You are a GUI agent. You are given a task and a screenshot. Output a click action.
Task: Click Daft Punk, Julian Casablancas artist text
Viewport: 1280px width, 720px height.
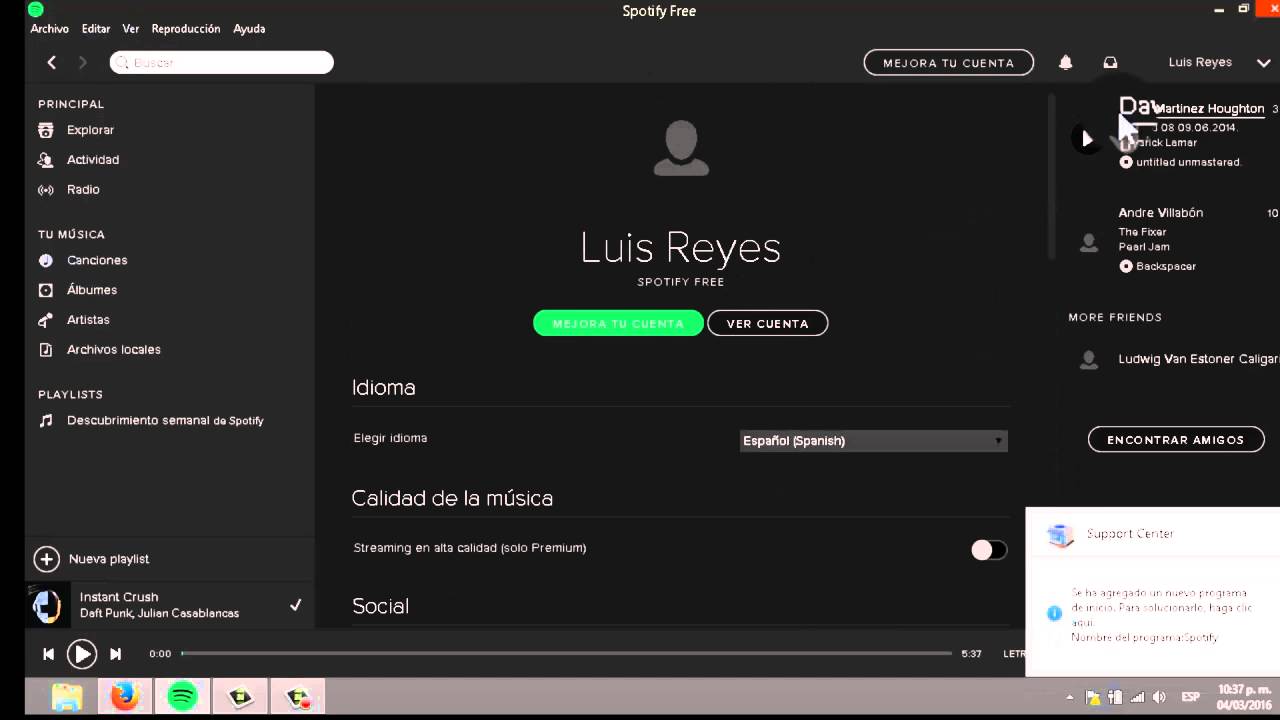pos(160,613)
